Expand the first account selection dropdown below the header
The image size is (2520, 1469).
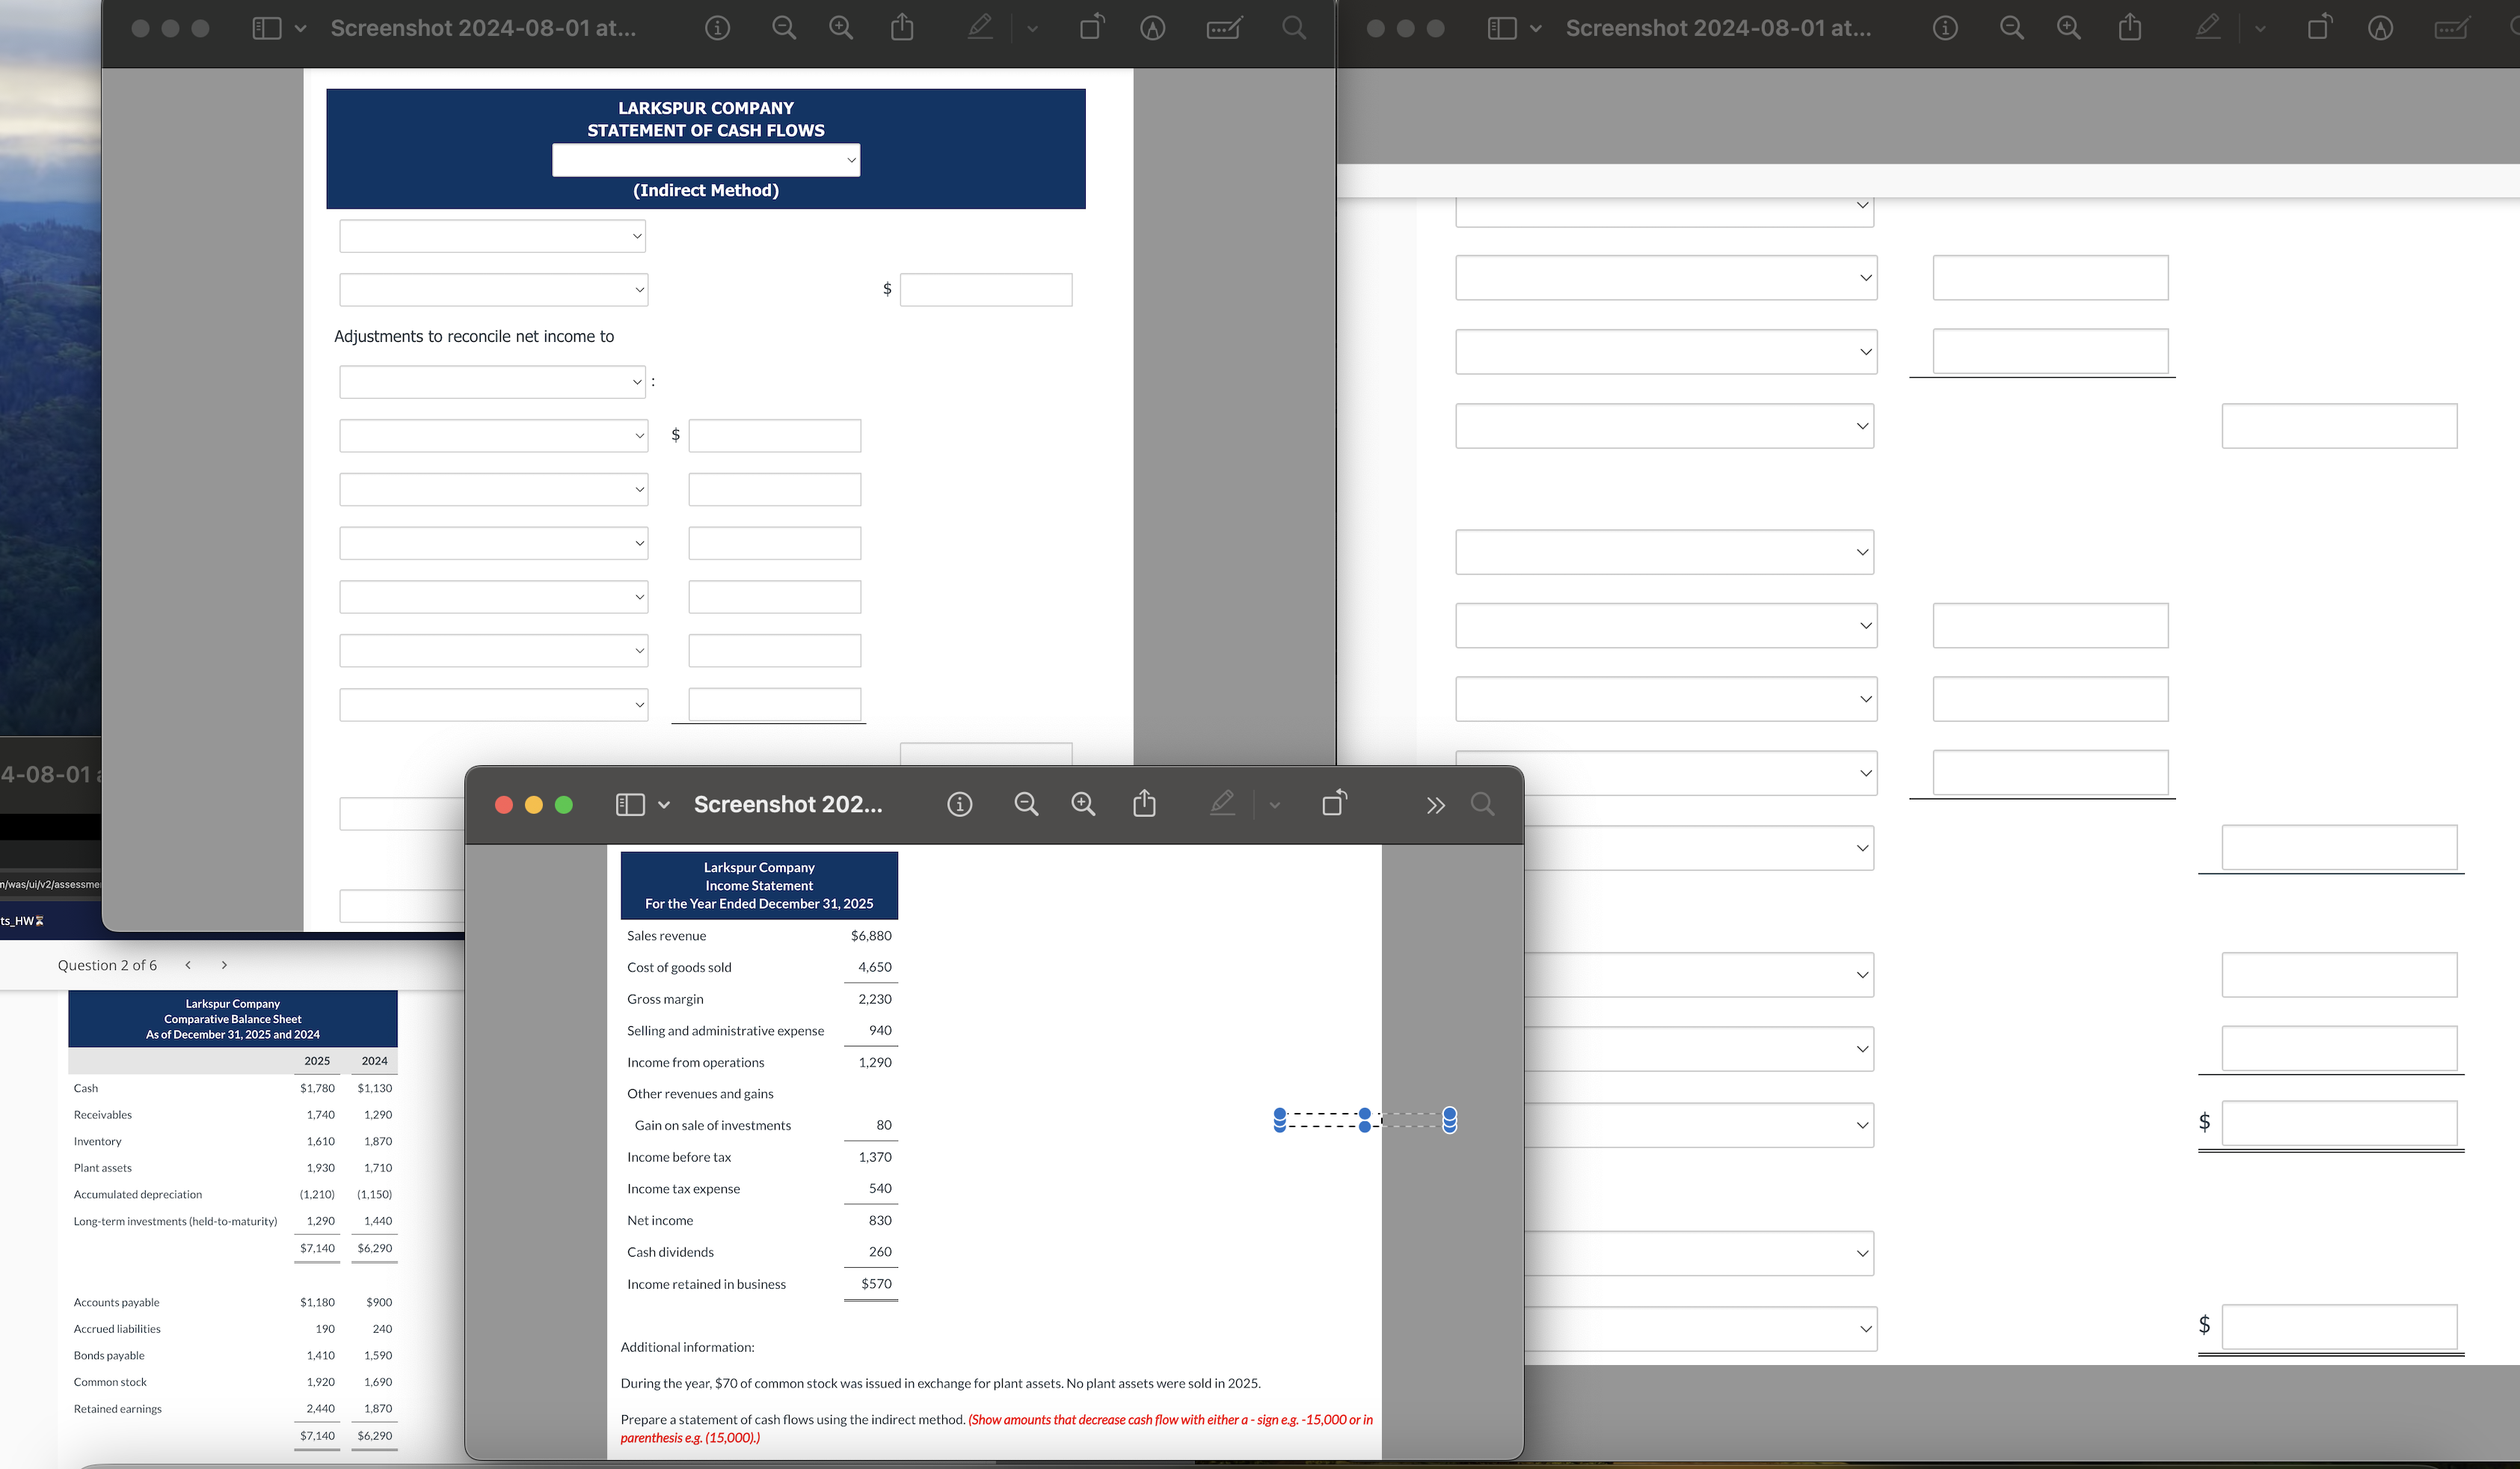click(x=492, y=236)
